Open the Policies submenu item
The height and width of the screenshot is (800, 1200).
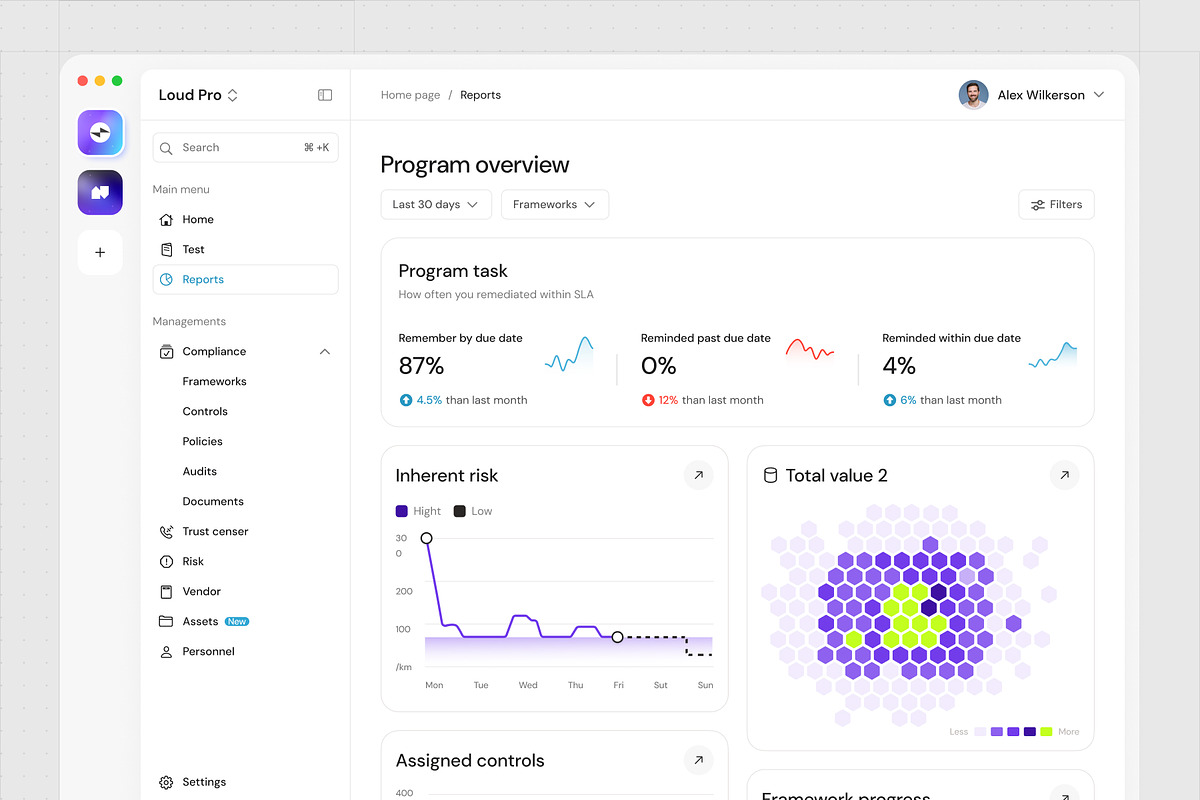coord(202,441)
